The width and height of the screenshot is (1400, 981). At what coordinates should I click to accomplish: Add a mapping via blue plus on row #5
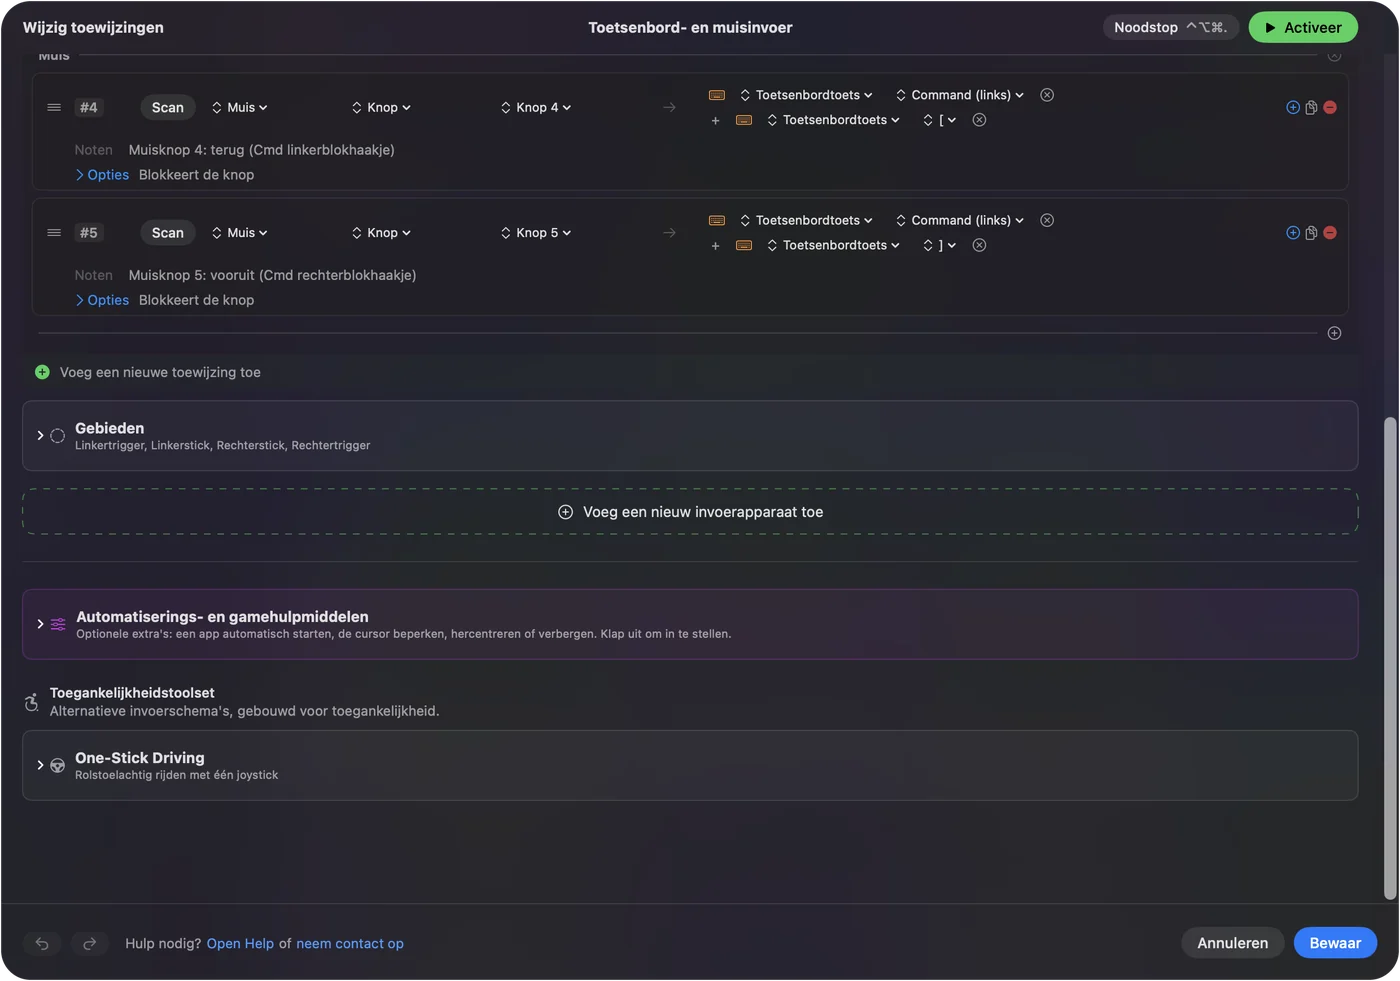tap(1293, 232)
